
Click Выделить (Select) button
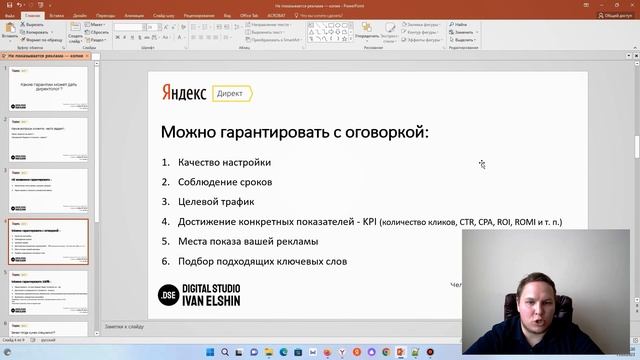(x=462, y=40)
